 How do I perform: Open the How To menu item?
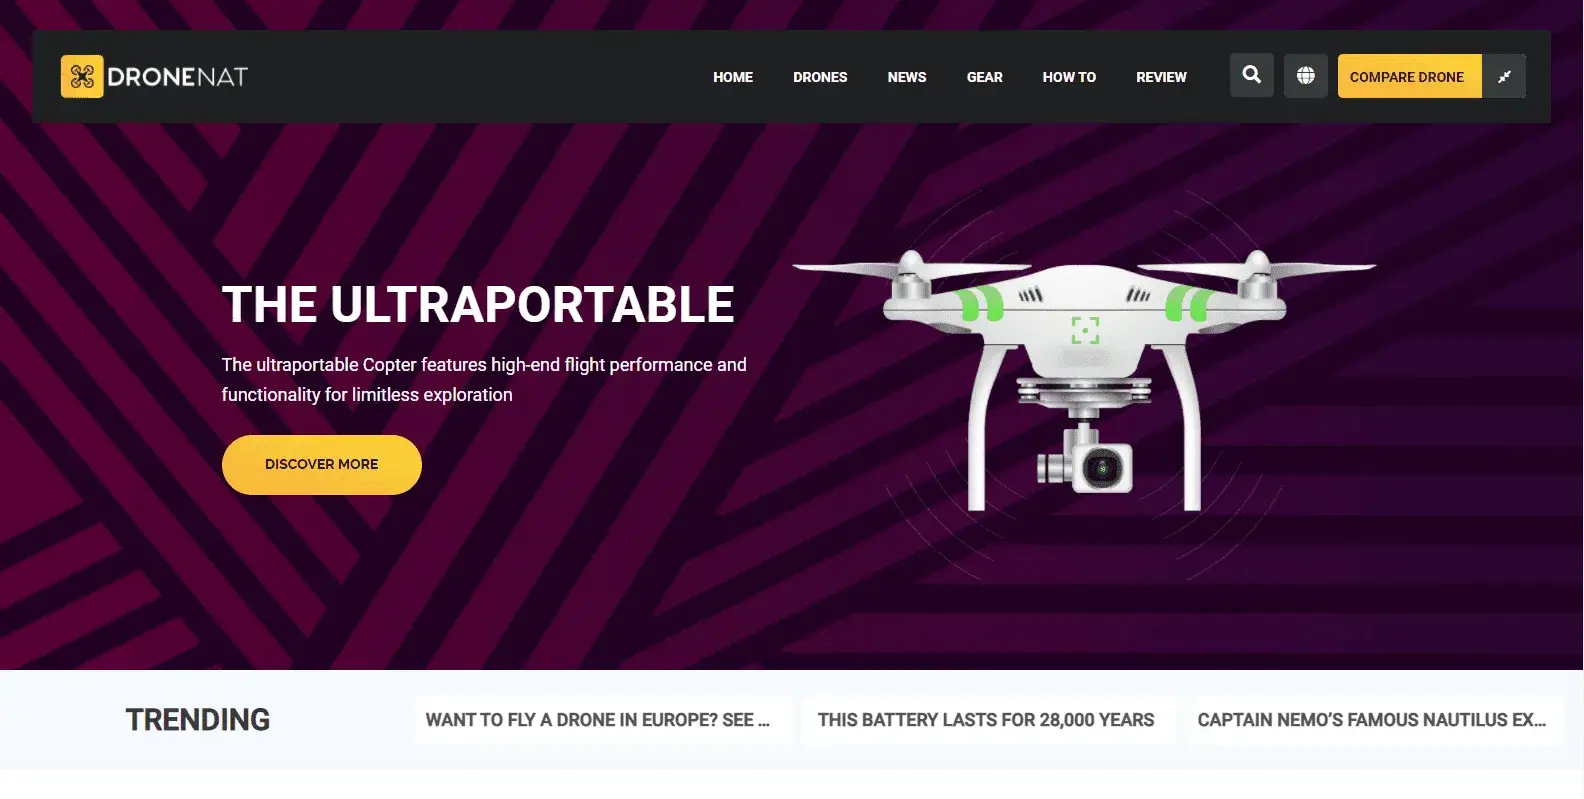[1069, 77]
